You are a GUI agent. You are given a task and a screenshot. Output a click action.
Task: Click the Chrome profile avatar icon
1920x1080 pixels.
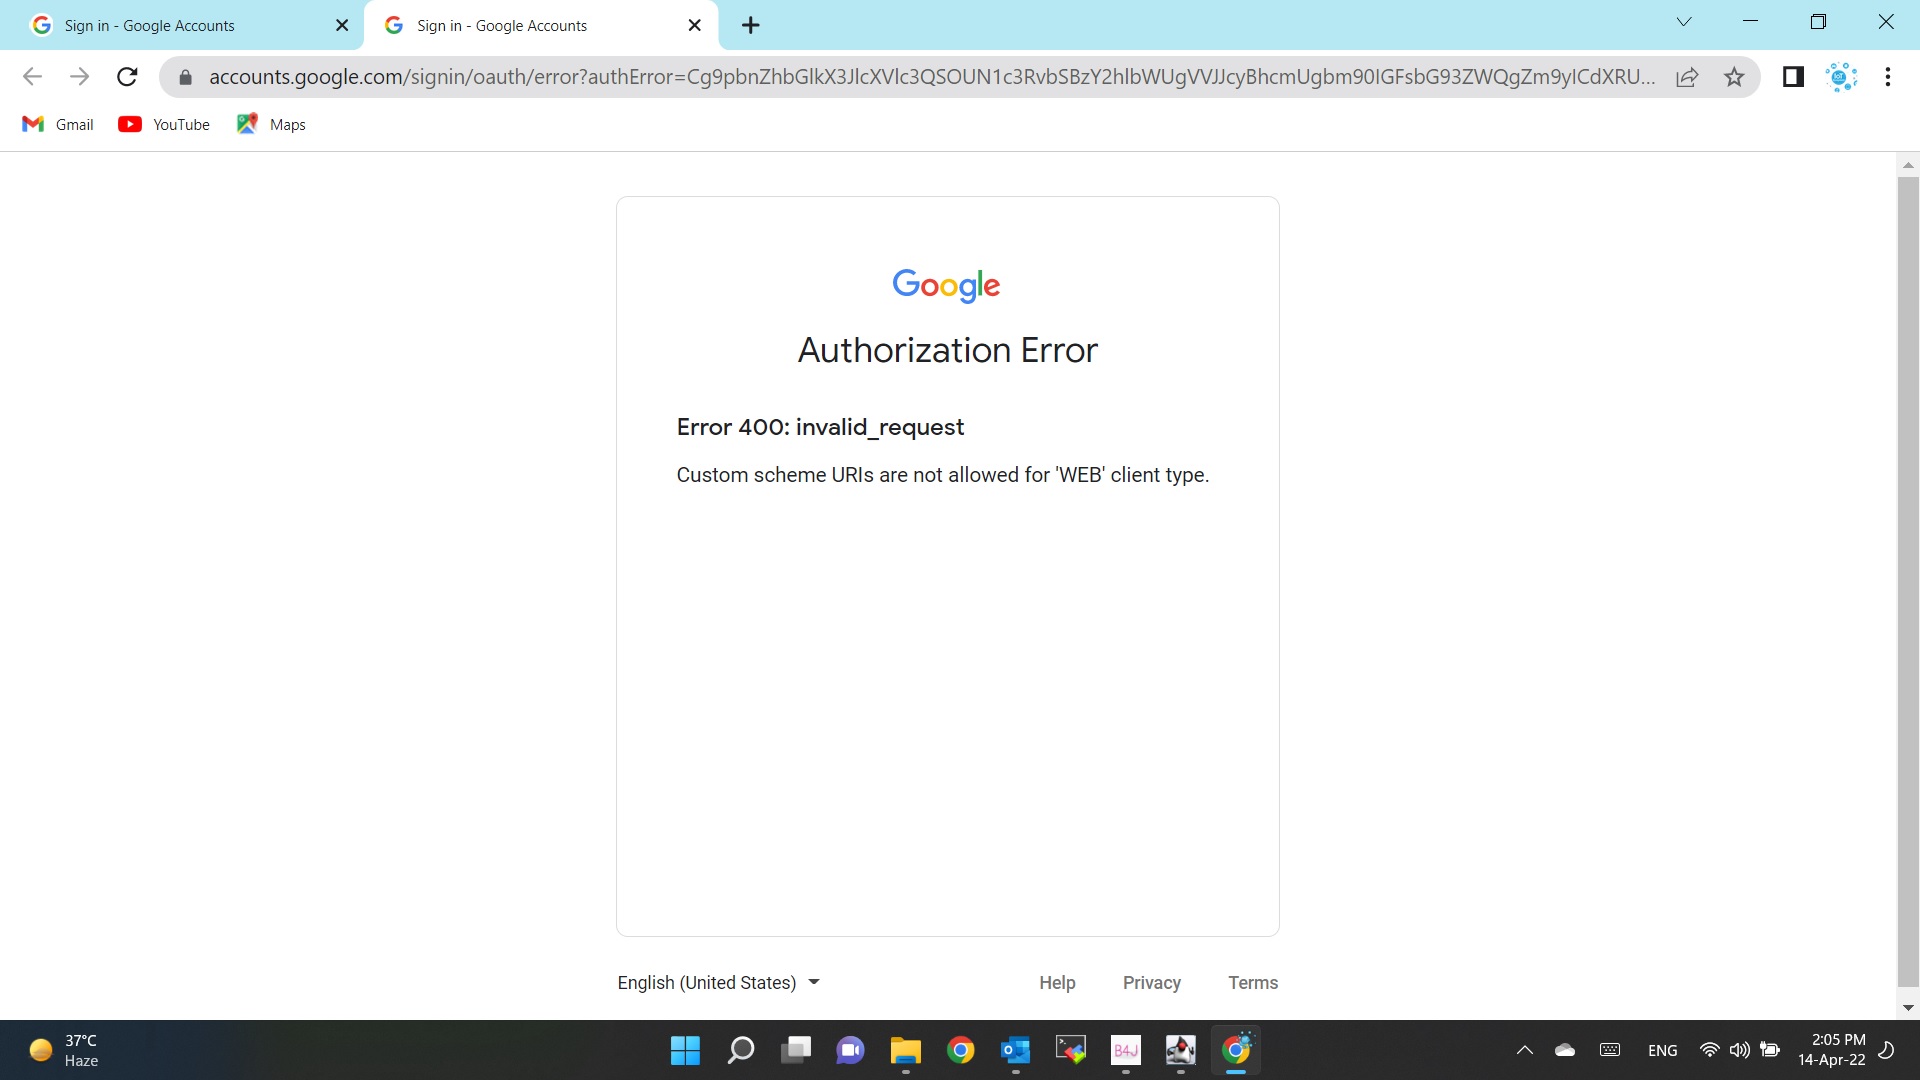point(1841,77)
